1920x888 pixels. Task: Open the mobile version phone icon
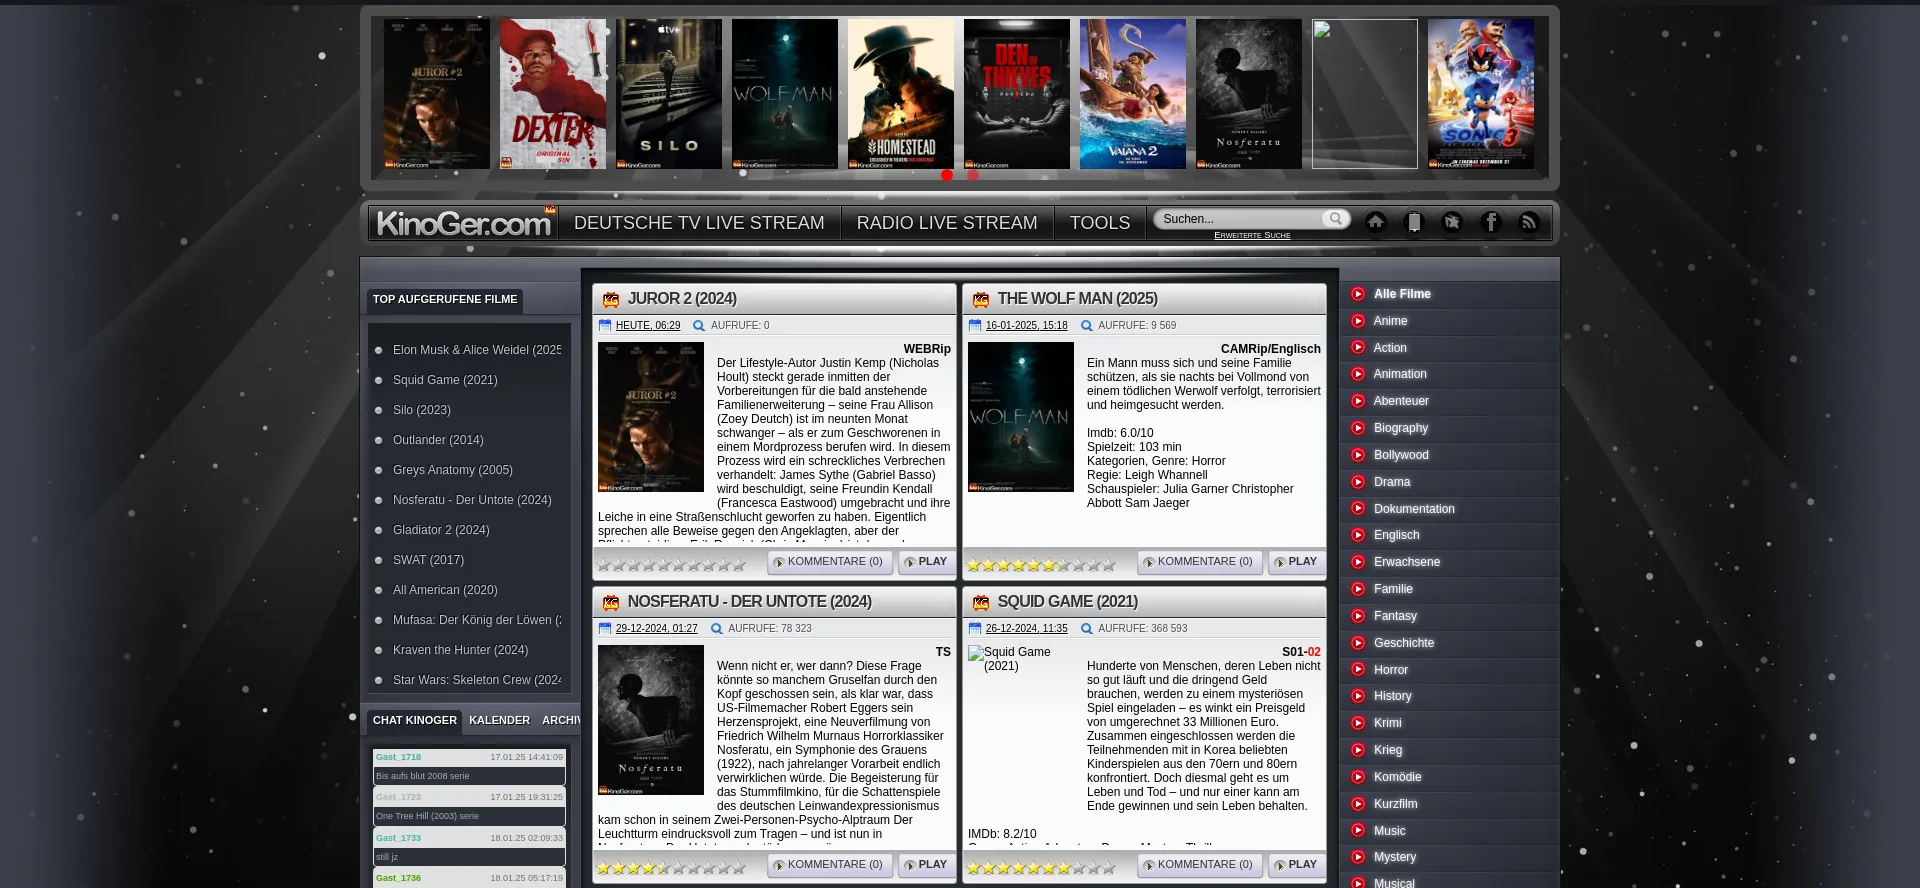(x=1414, y=222)
